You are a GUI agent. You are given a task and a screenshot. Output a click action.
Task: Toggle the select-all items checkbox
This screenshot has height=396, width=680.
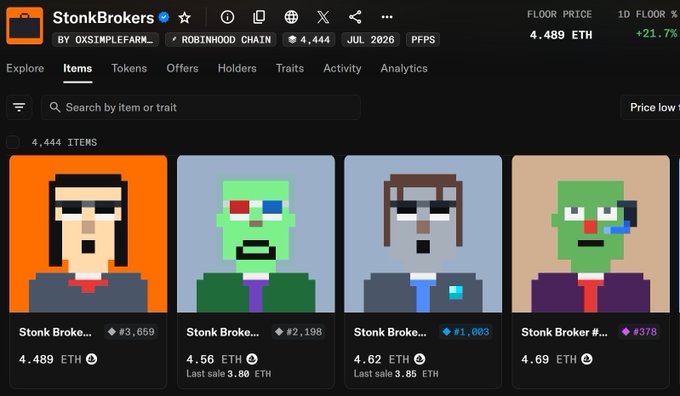click(x=13, y=142)
